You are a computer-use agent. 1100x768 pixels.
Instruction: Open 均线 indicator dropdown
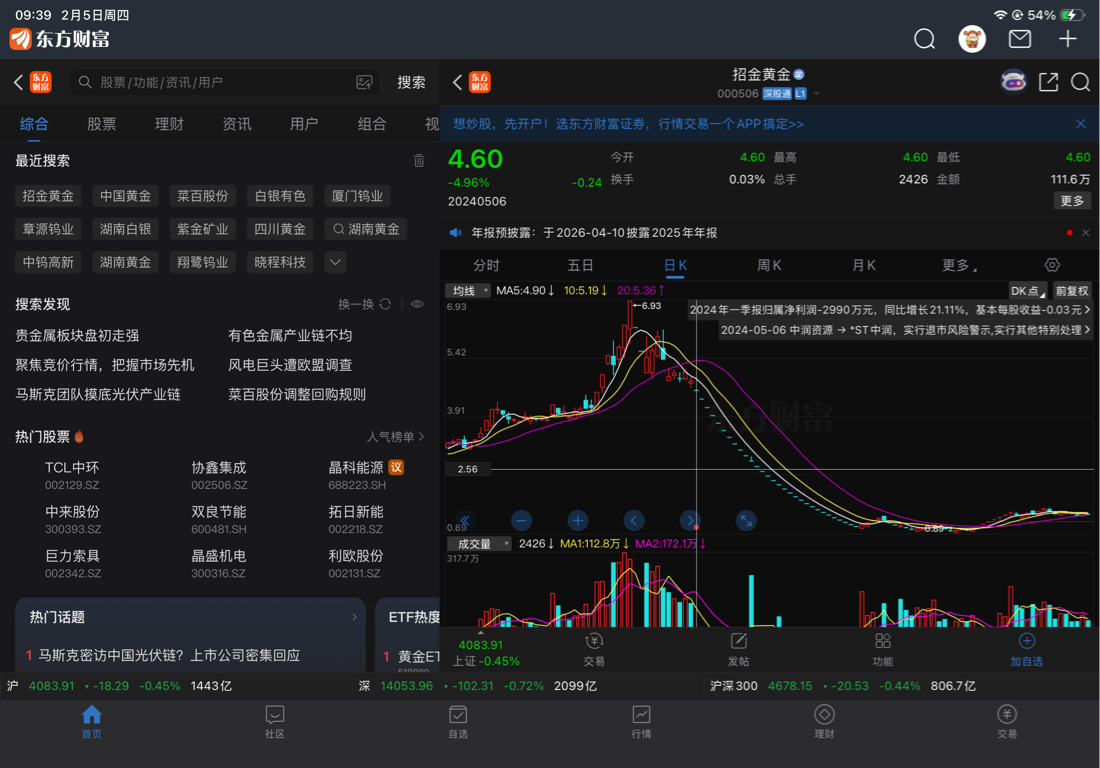click(469, 290)
